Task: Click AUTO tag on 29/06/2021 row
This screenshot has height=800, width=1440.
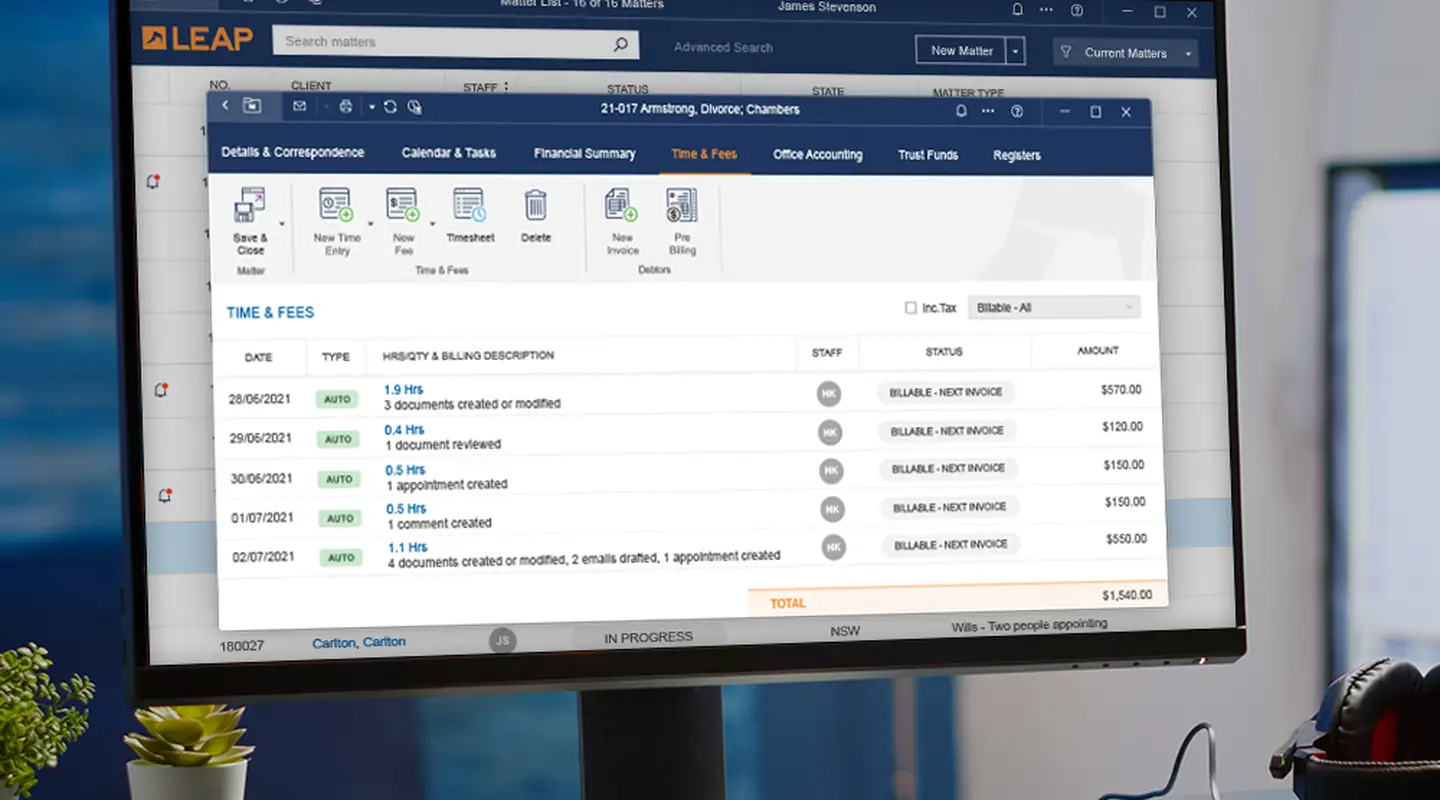Action: (x=338, y=439)
